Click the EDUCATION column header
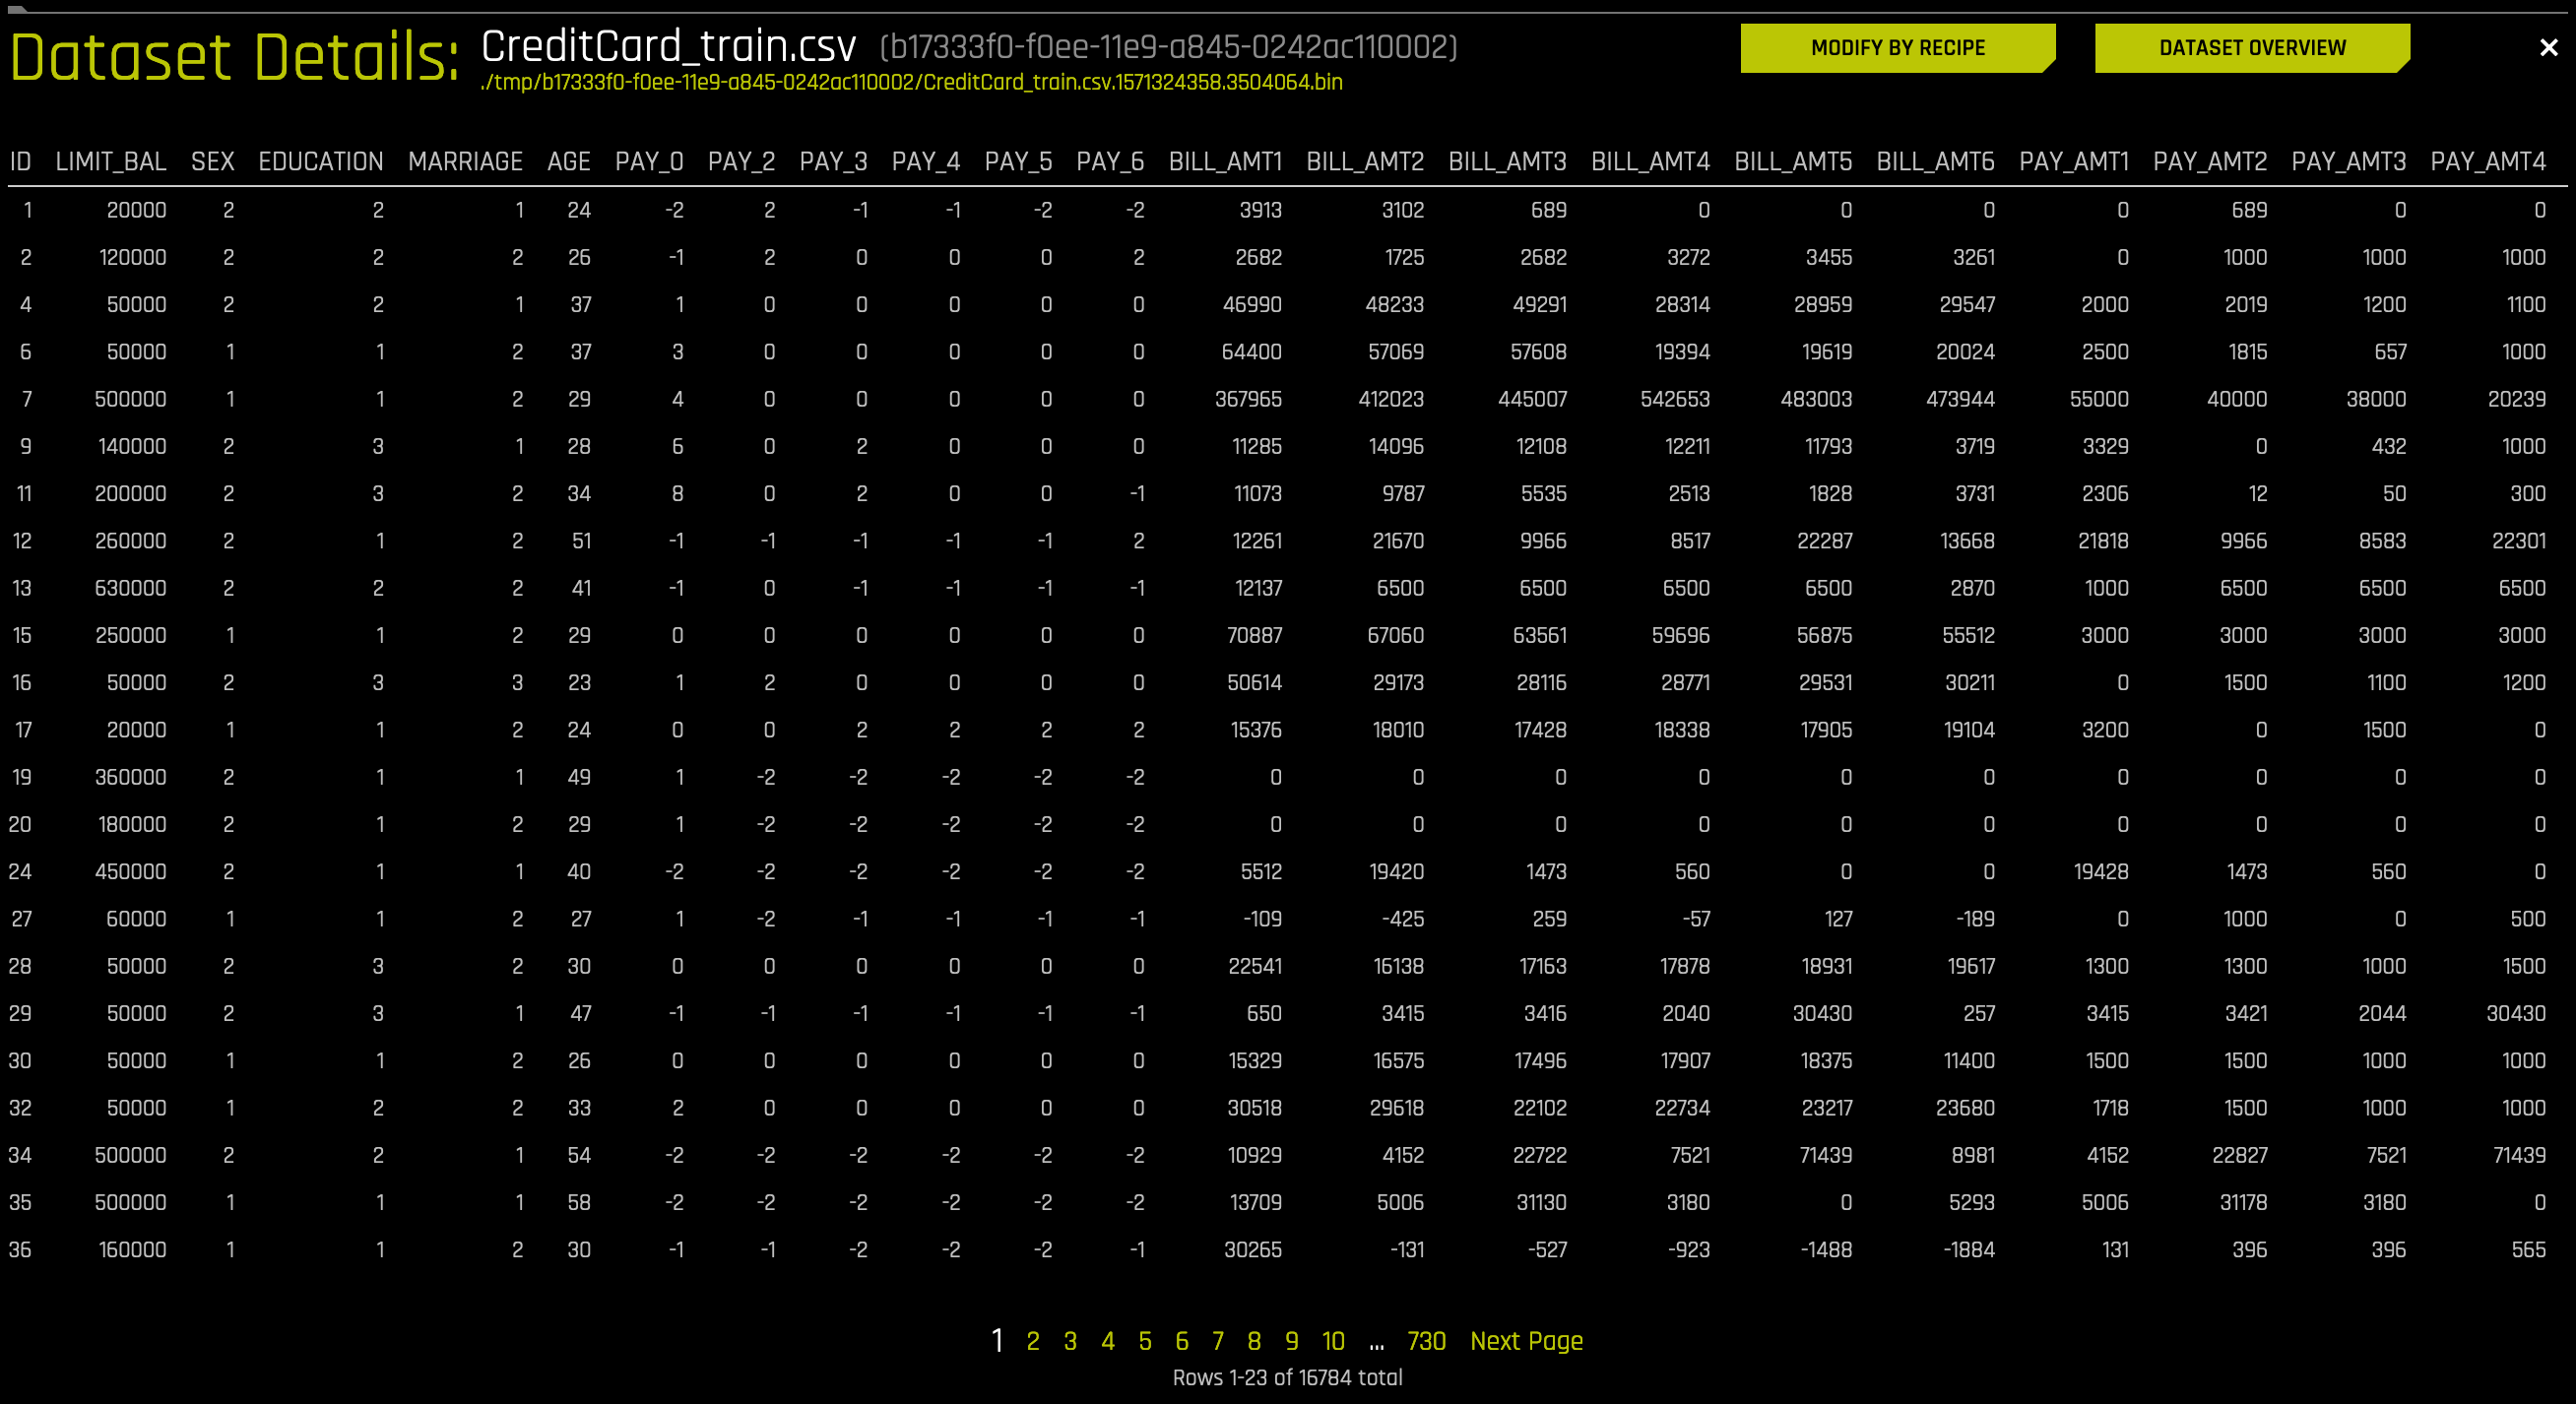The width and height of the screenshot is (2576, 1404). point(321,161)
